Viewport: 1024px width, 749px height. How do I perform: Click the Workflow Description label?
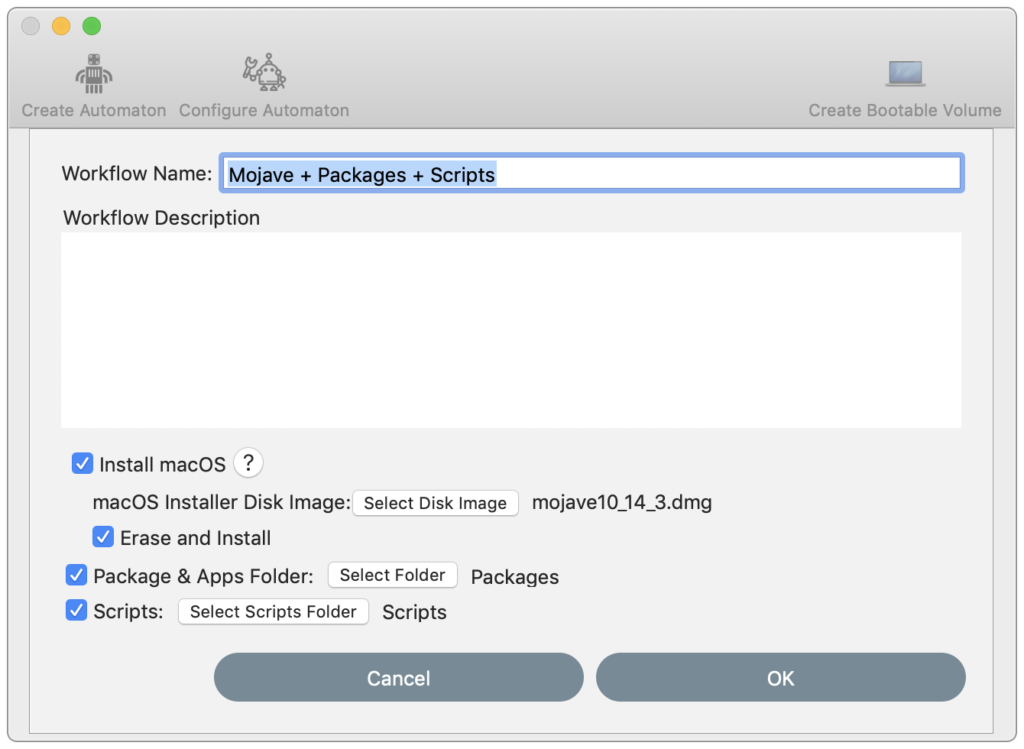click(161, 218)
